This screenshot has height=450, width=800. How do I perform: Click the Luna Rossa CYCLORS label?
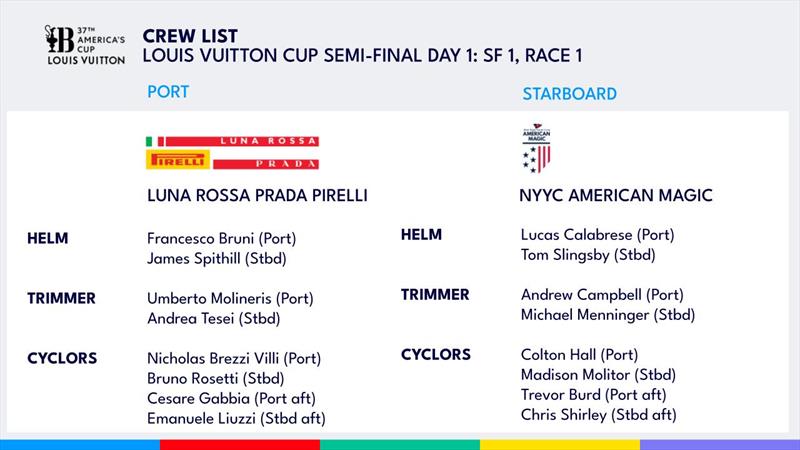tap(62, 359)
